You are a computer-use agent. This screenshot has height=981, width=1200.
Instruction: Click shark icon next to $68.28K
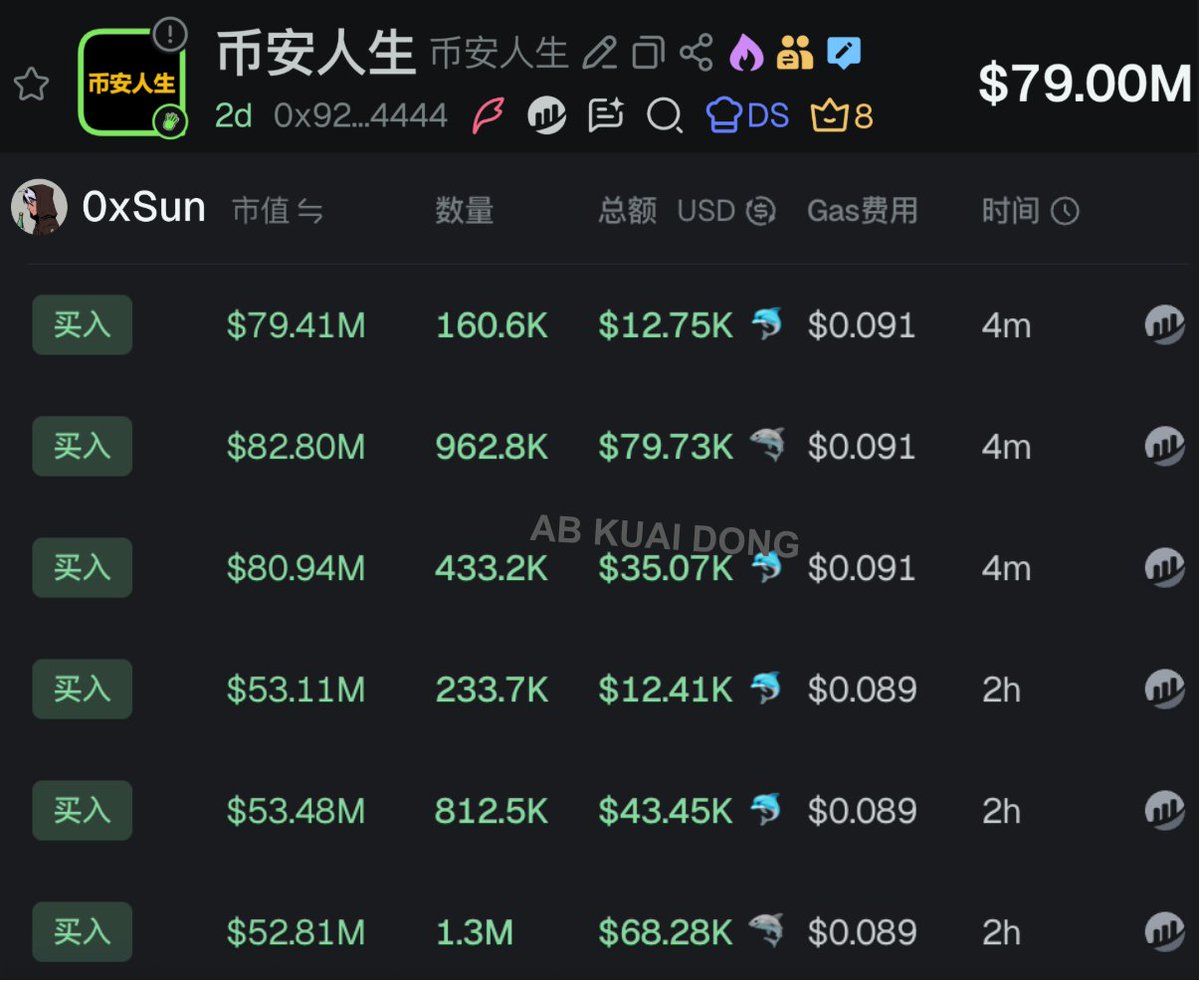click(766, 929)
